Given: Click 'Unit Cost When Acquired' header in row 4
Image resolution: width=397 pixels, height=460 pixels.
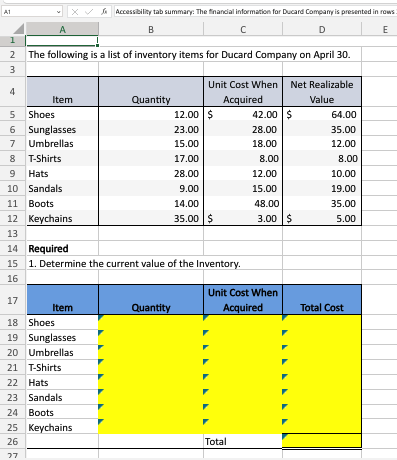Looking at the screenshot, I should 243,92.
